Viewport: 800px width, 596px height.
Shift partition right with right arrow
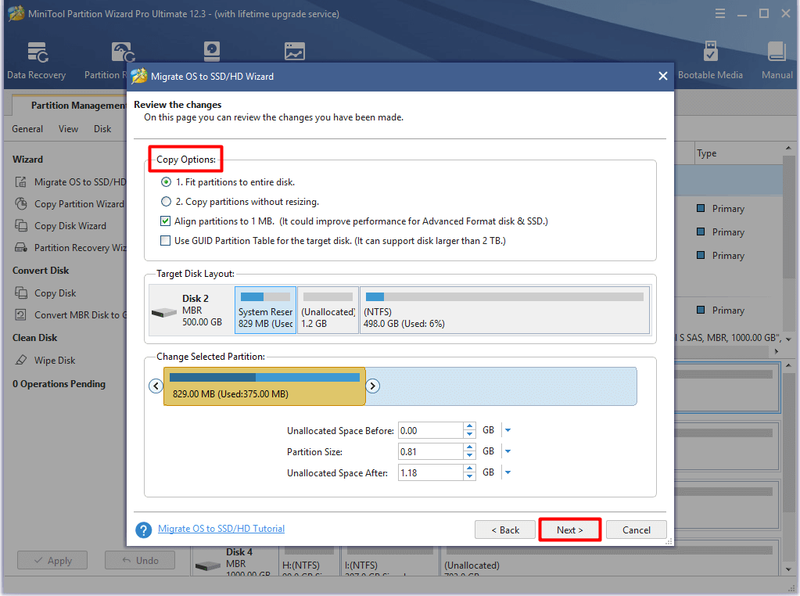(x=372, y=386)
